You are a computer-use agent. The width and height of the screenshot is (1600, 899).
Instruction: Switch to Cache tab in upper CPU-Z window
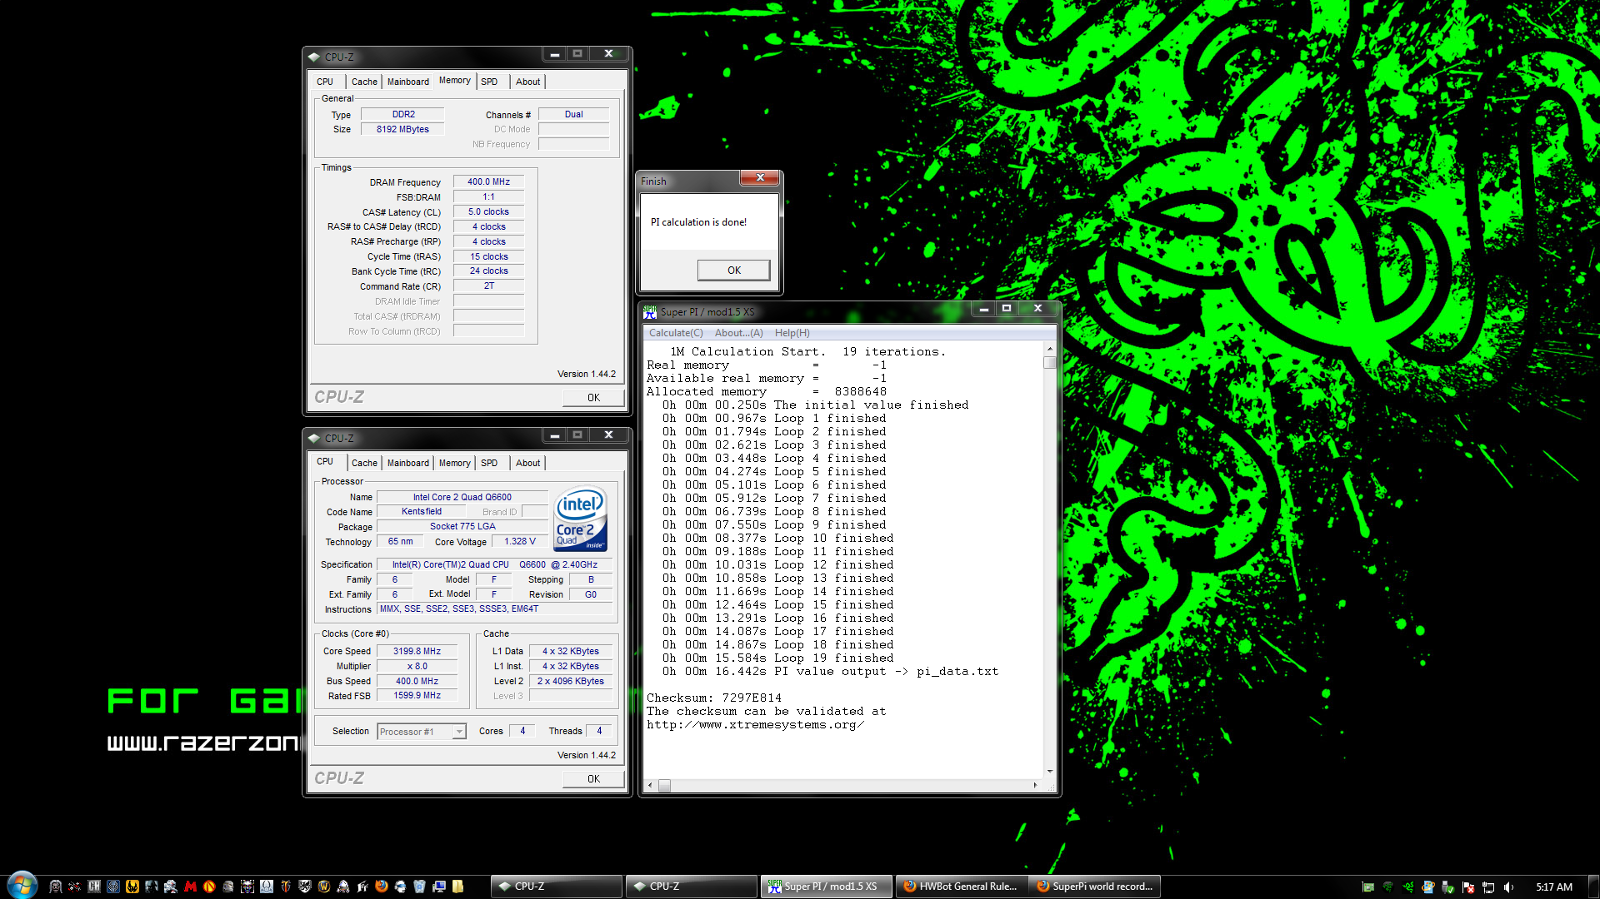click(364, 82)
